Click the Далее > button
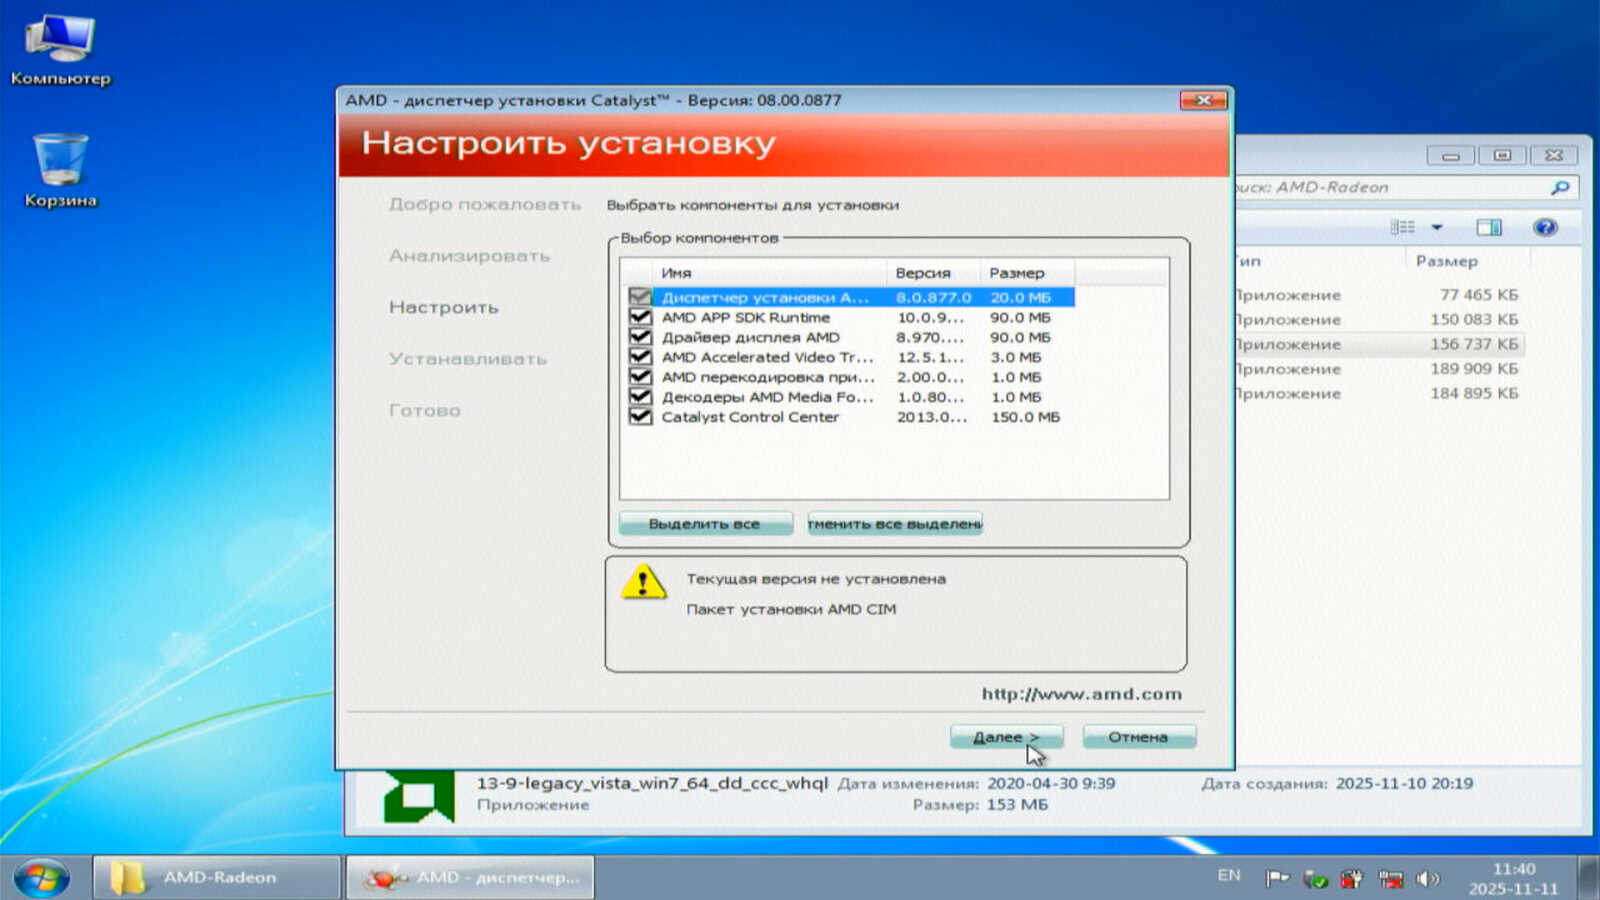This screenshot has width=1600, height=900. coord(1006,737)
